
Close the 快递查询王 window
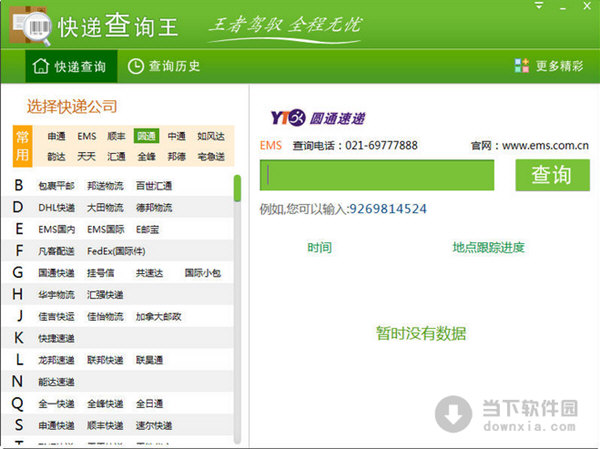(587, 6)
